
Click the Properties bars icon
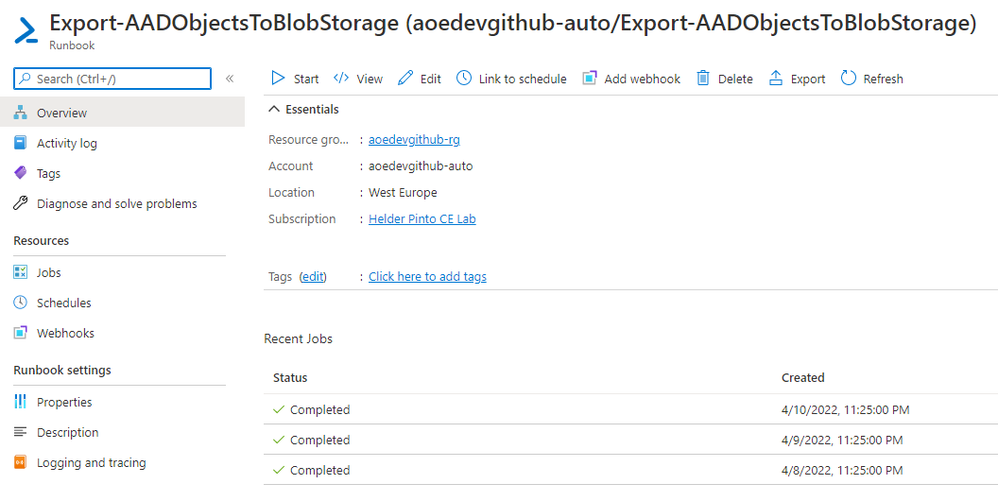point(20,401)
